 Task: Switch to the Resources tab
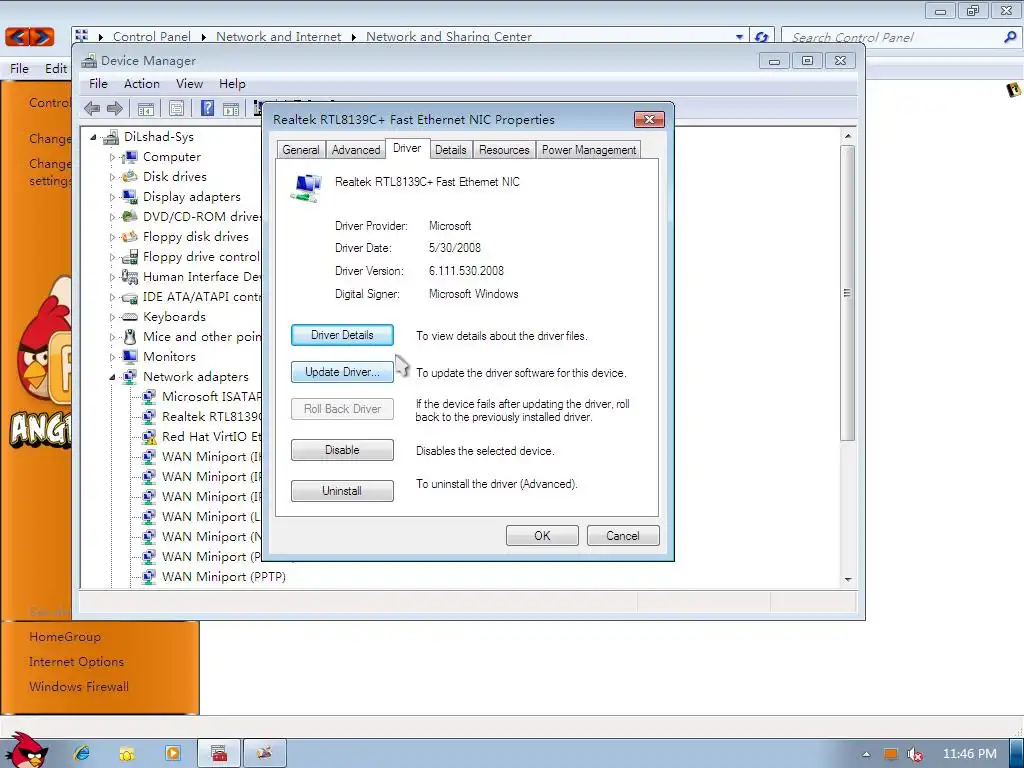[504, 150]
